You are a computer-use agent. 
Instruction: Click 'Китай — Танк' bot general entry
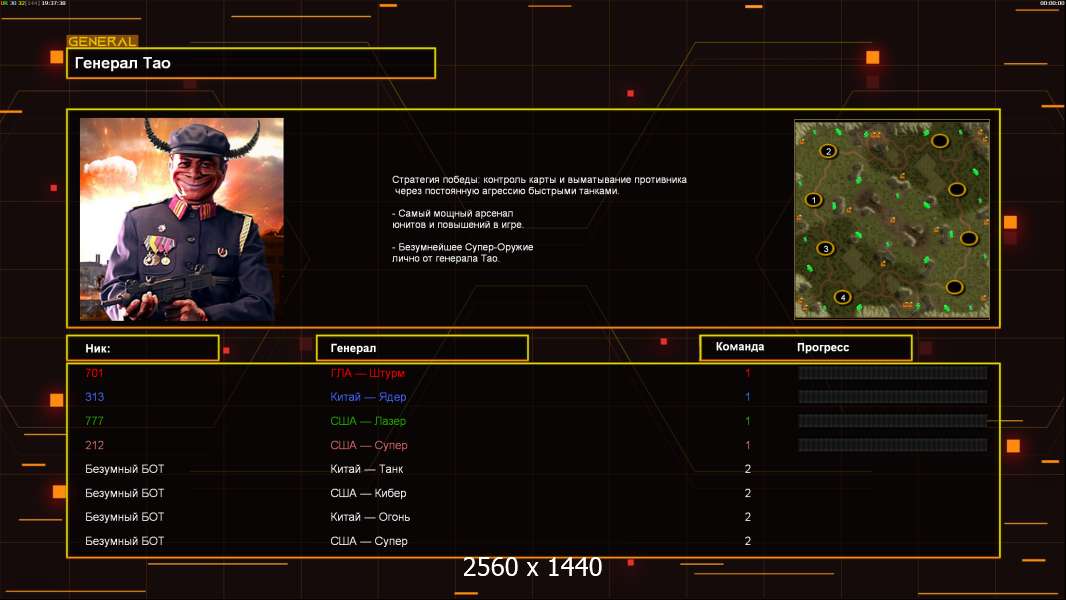click(x=366, y=469)
